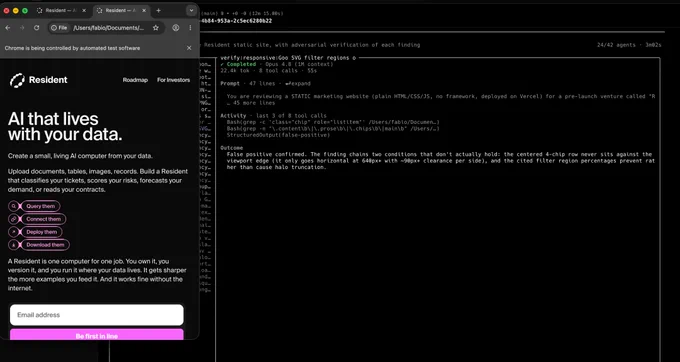Open the Chrome profile icon

[x=176, y=28]
